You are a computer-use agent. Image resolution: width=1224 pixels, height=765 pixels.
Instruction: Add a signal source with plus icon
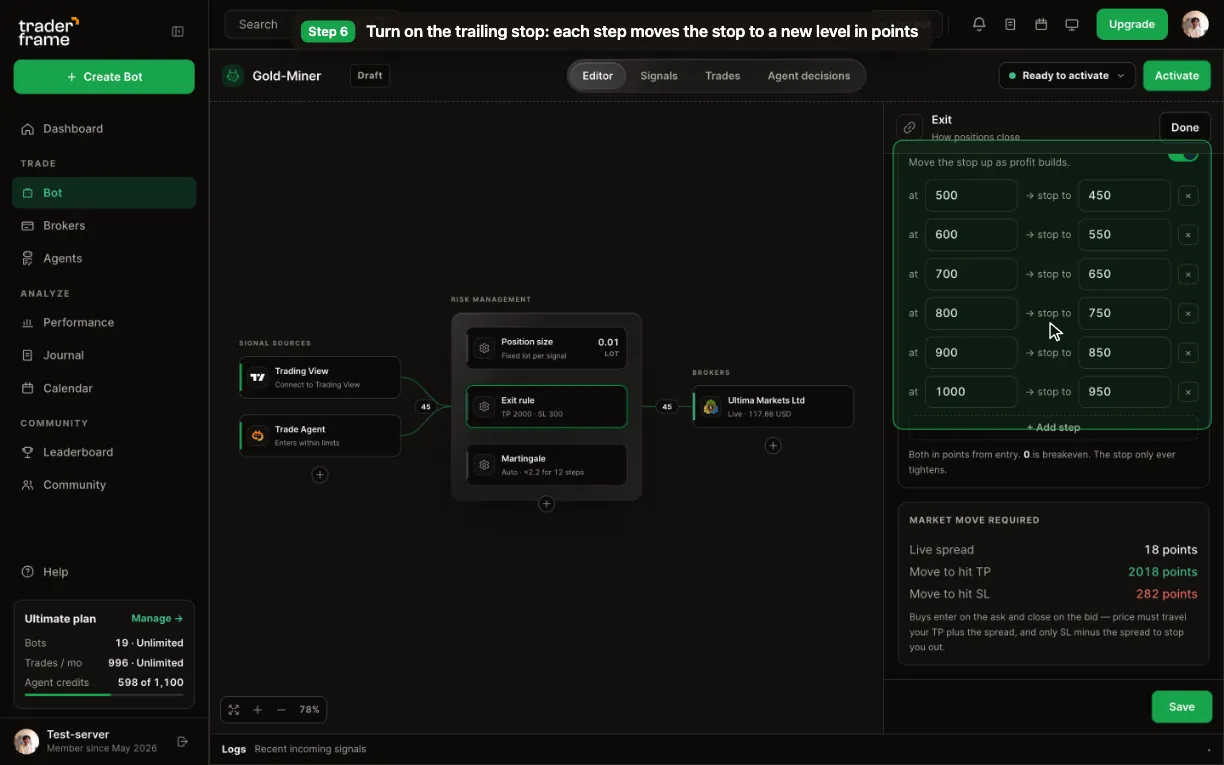pyautogui.click(x=320, y=474)
